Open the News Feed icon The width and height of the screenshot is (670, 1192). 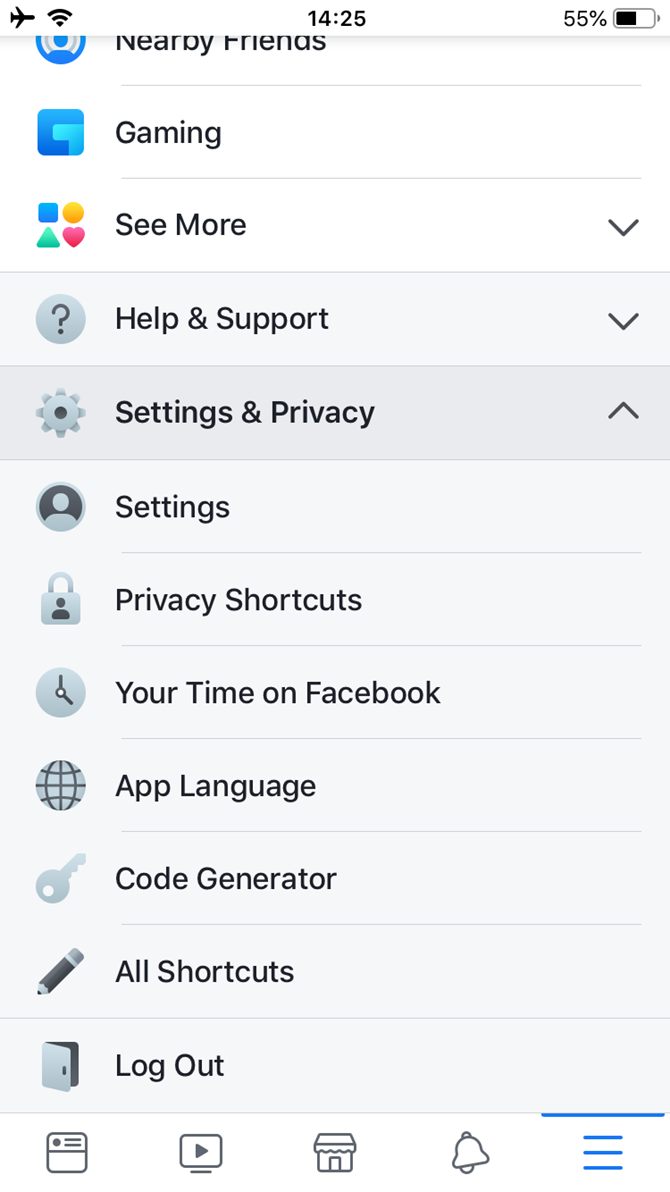[x=66, y=1151]
